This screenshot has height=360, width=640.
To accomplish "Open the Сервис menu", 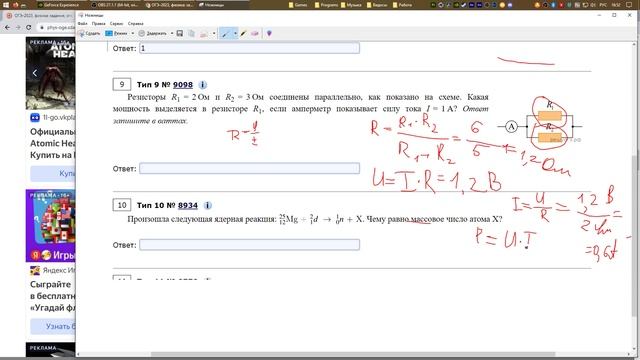I will pos(116,24).
